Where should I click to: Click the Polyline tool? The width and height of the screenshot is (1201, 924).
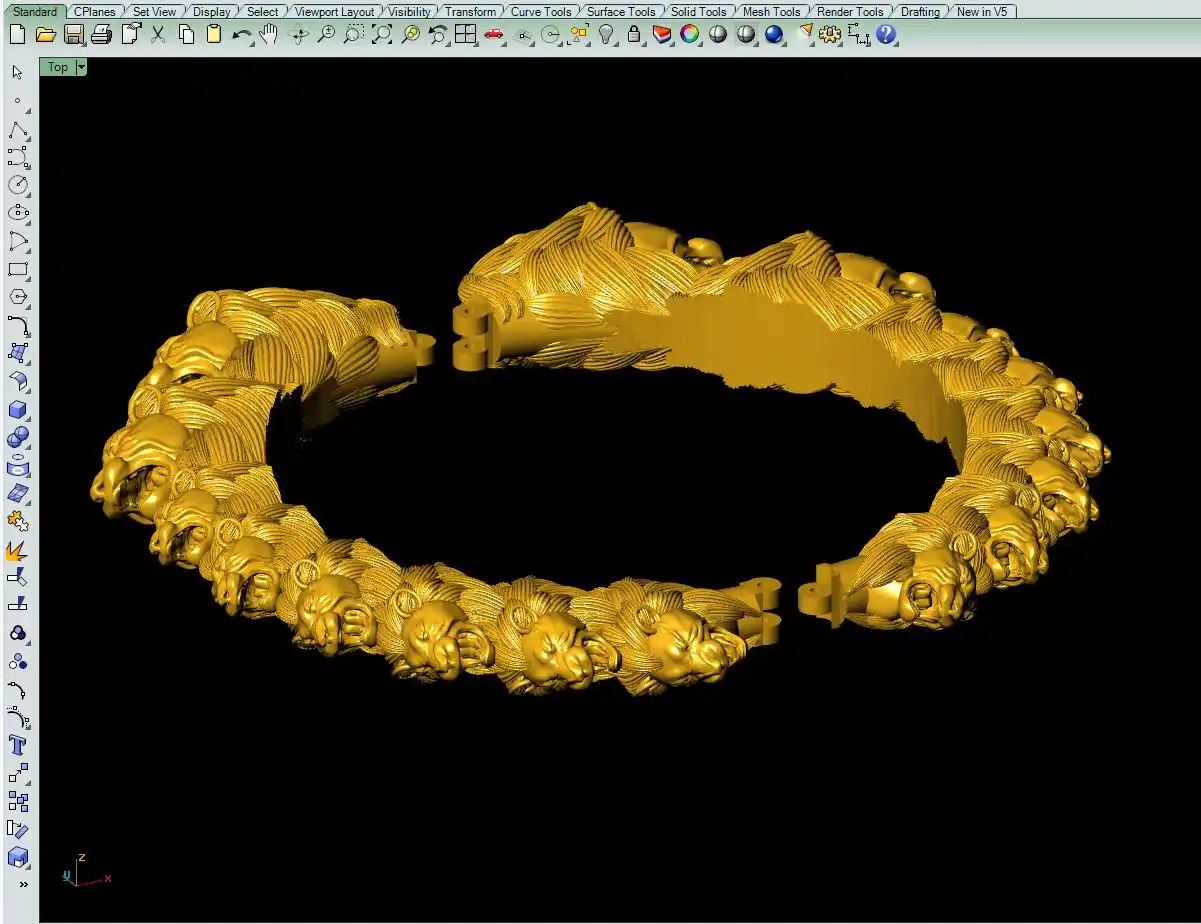(x=18, y=130)
